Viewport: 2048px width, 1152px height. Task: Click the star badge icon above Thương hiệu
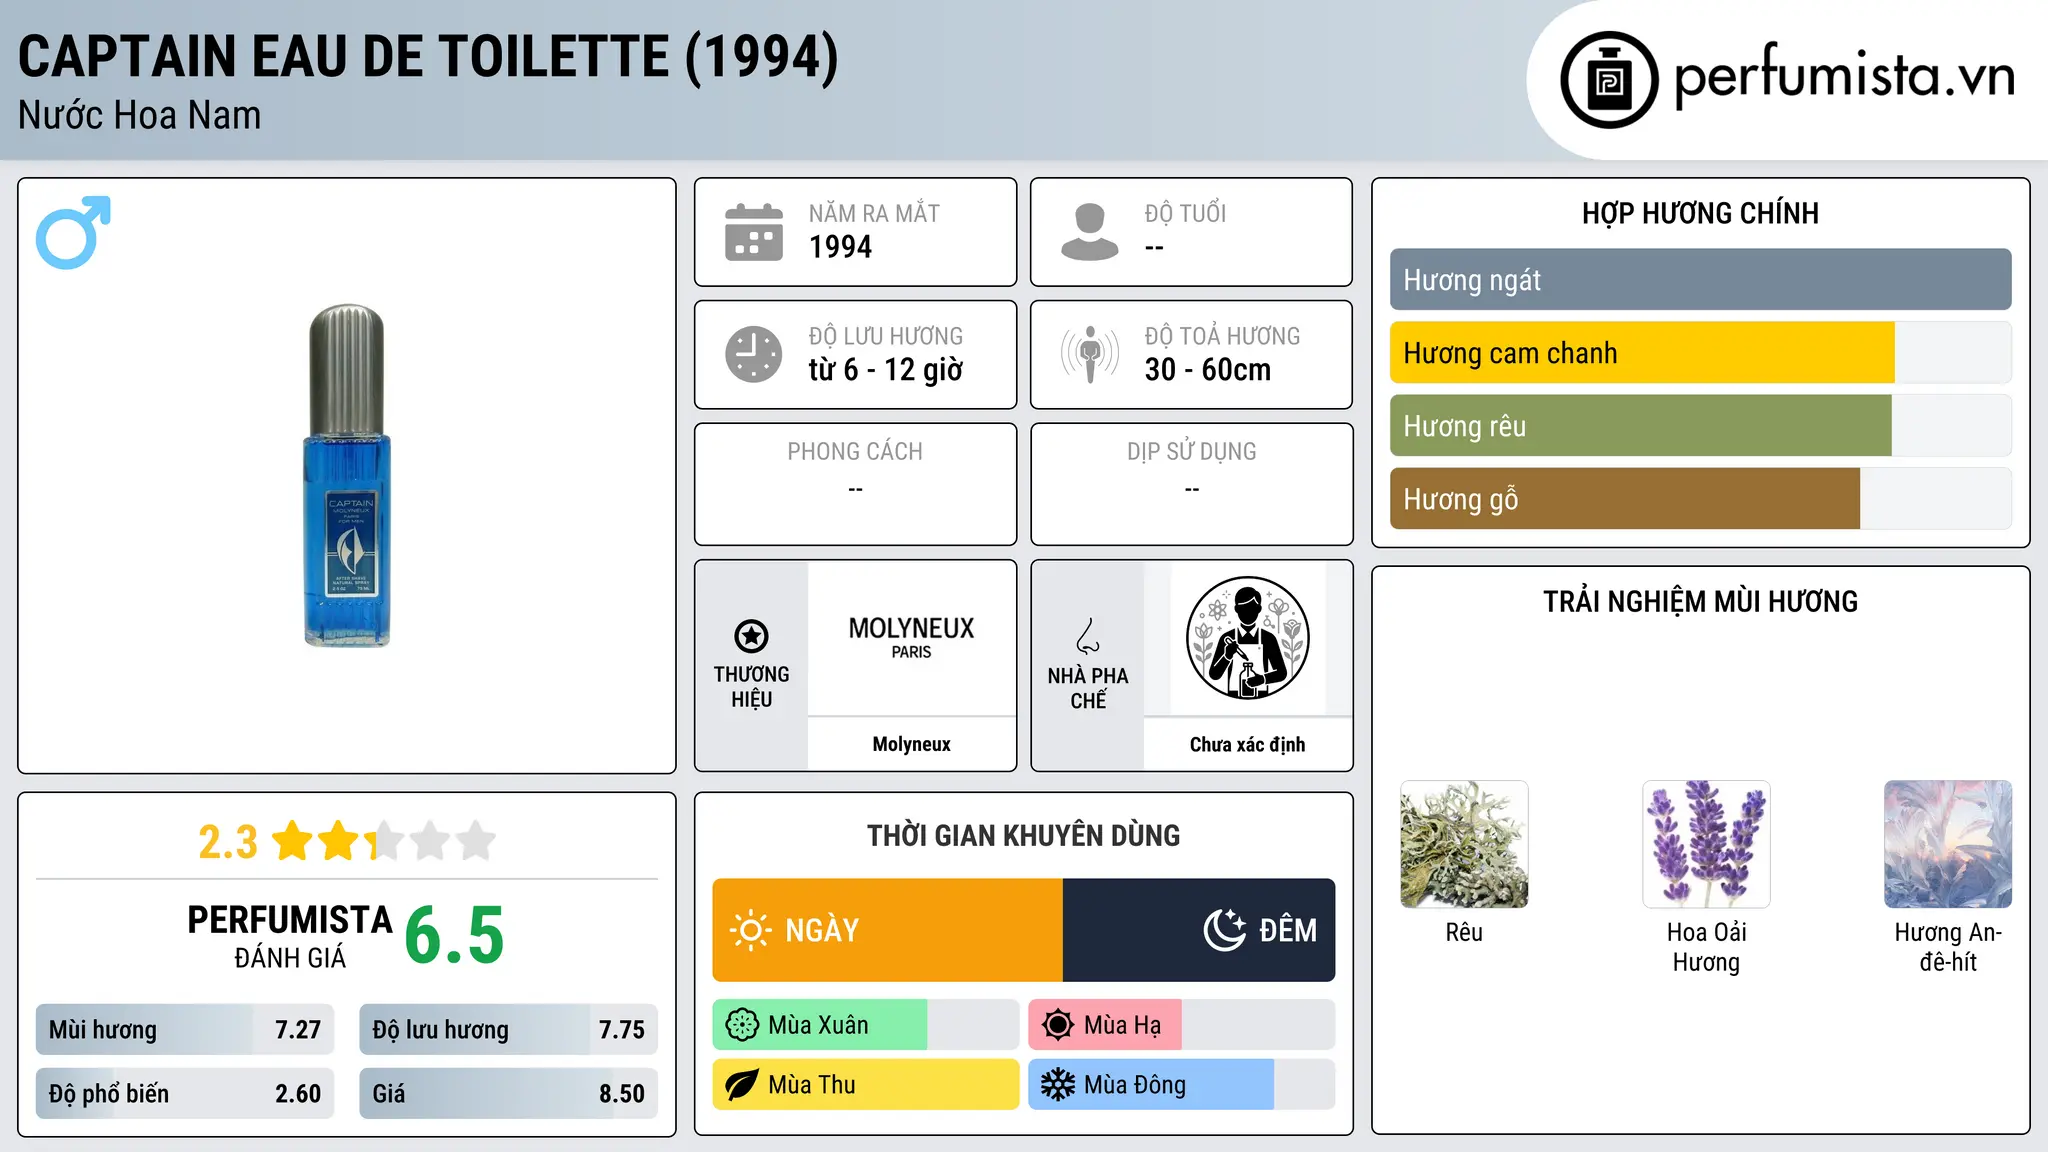[x=751, y=636]
